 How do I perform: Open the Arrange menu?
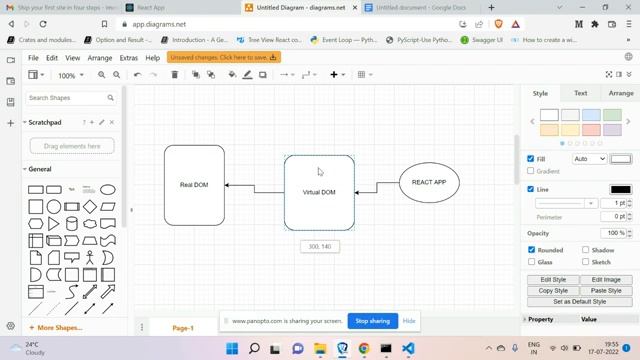[100, 58]
